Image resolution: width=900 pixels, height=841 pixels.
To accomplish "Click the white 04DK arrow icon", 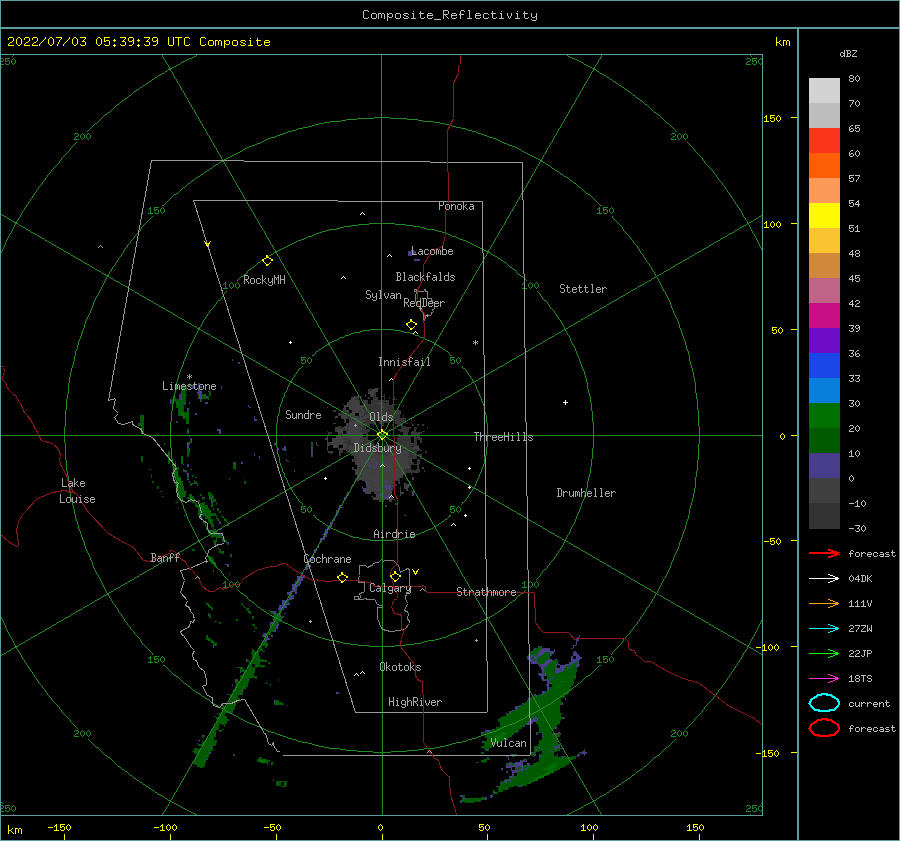I will (824, 578).
